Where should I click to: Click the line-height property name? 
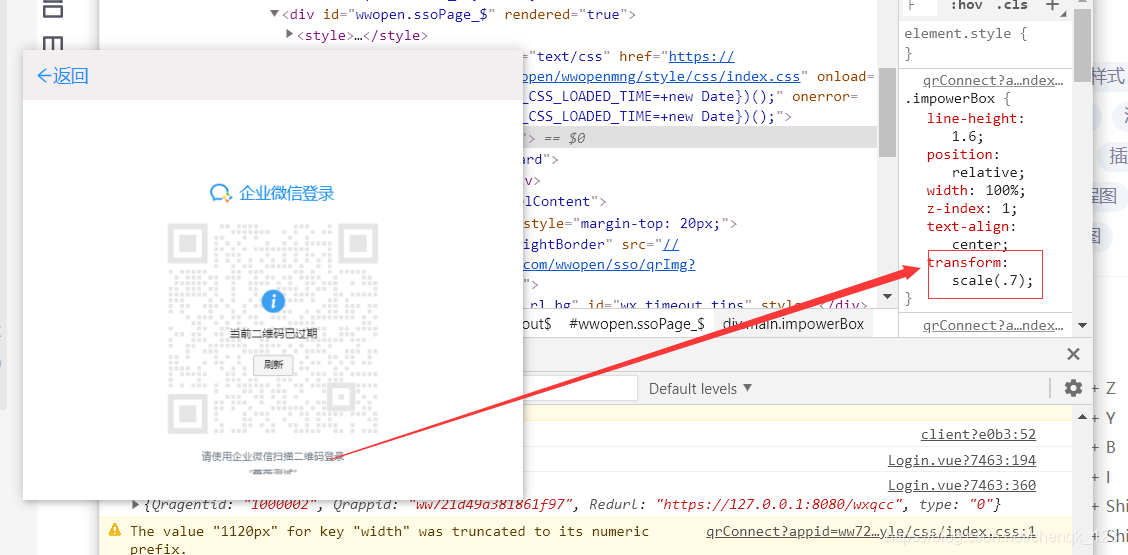[x=972, y=118]
